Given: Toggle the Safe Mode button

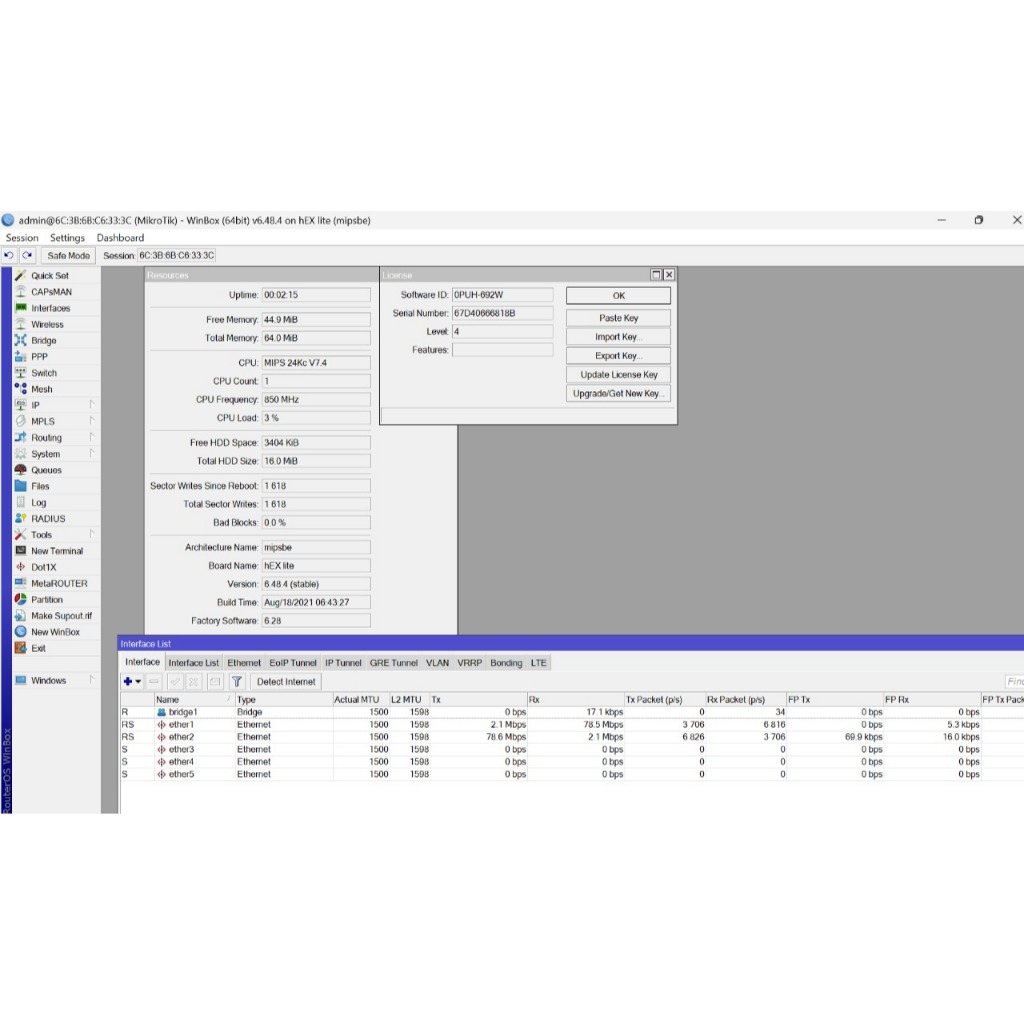Looking at the screenshot, I should pos(69,256).
